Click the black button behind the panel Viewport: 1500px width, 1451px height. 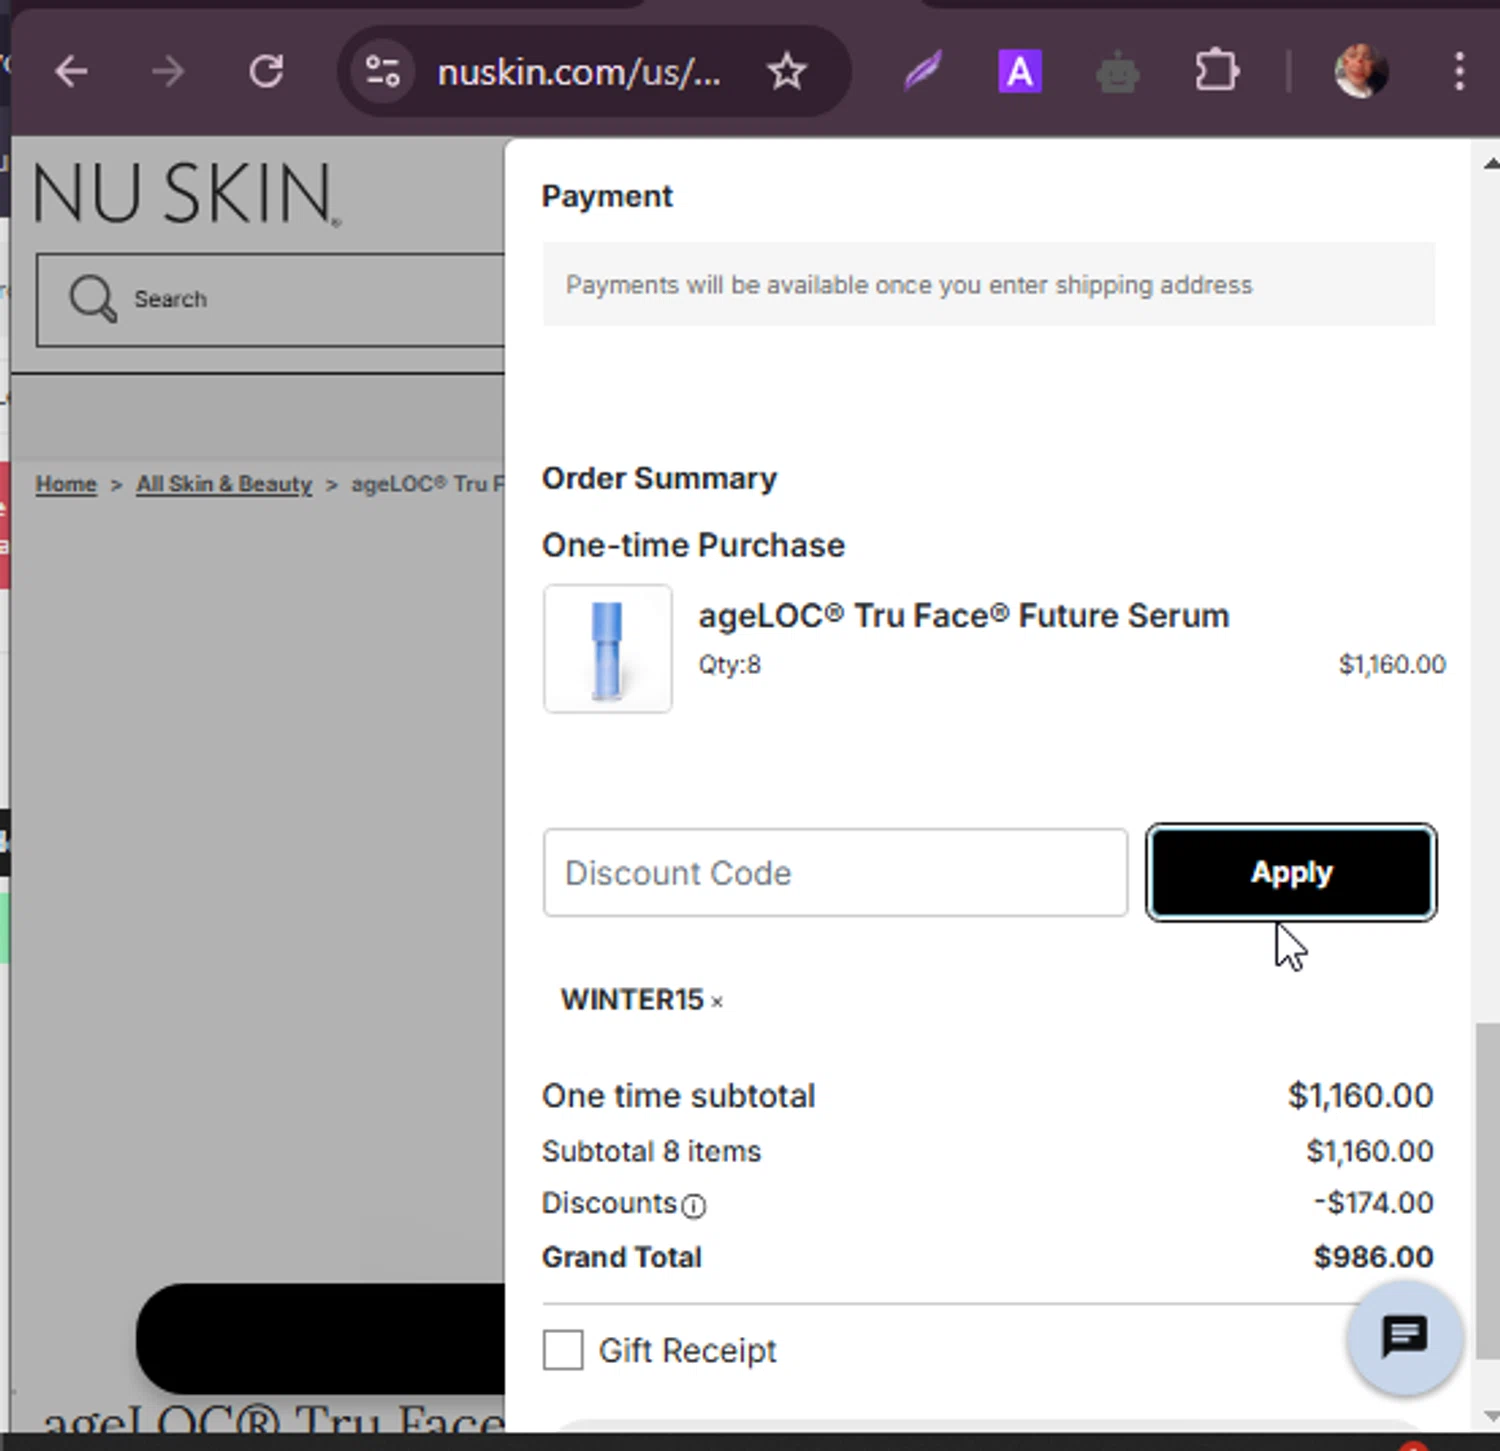coord(321,1338)
